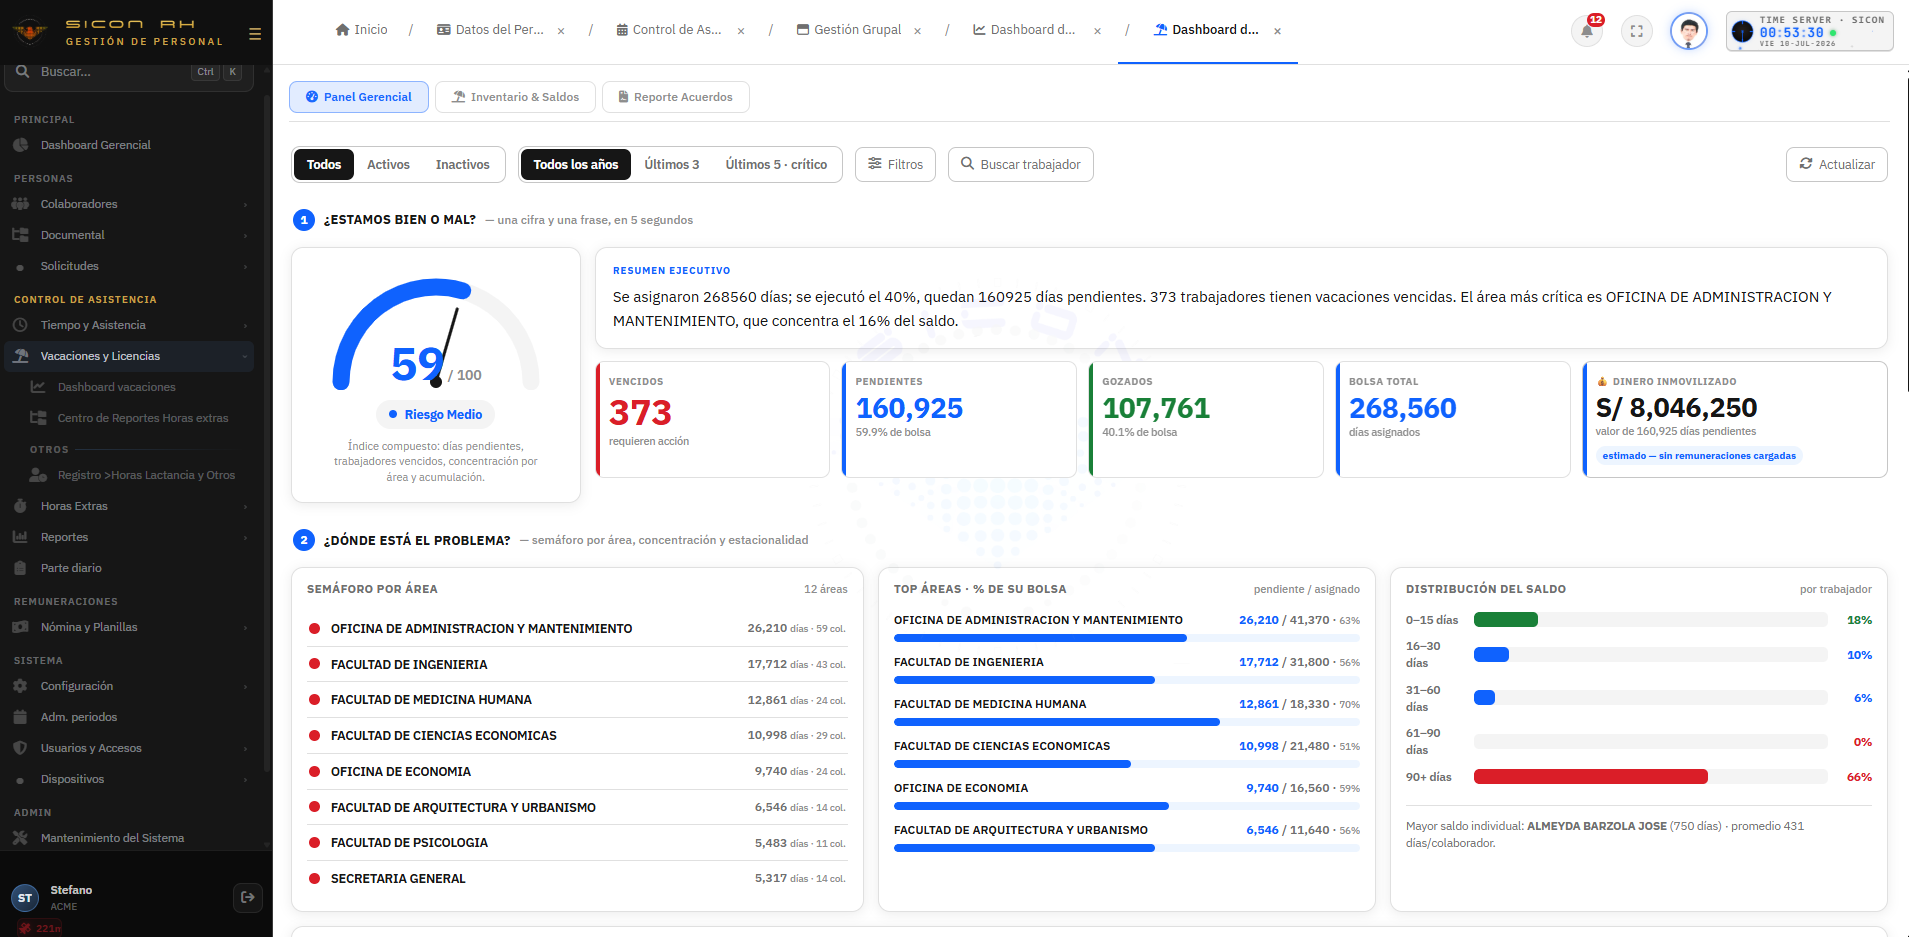Select the Inactivos status filter
Screen dimensions: 1909x937
coord(462,165)
